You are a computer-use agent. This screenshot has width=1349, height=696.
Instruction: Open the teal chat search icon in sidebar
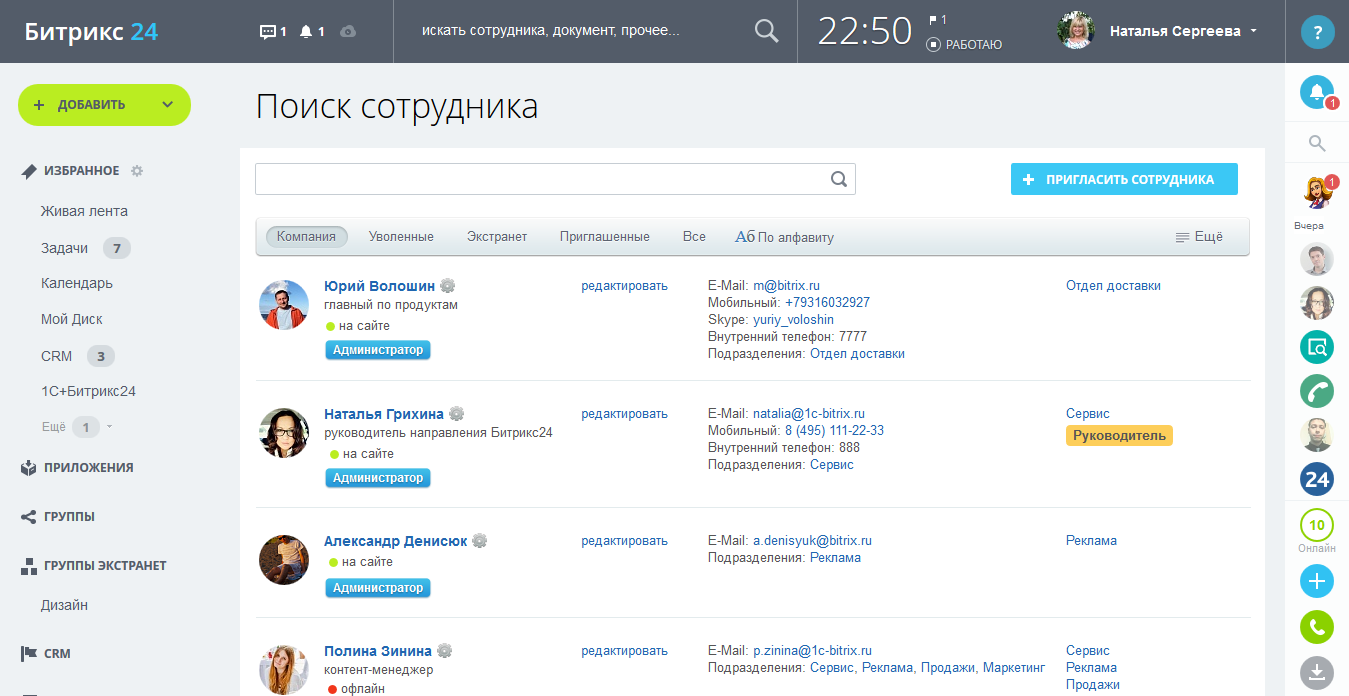click(1317, 347)
